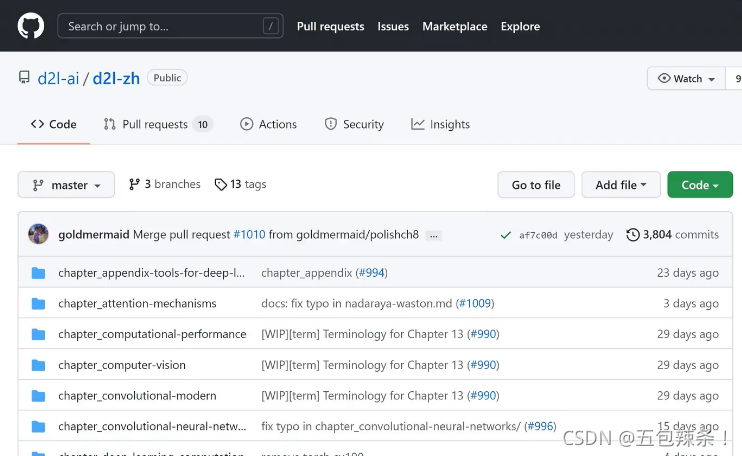This screenshot has height=456, width=742.
Task: Open the d2l-ai organization link
Action: [58, 78]
